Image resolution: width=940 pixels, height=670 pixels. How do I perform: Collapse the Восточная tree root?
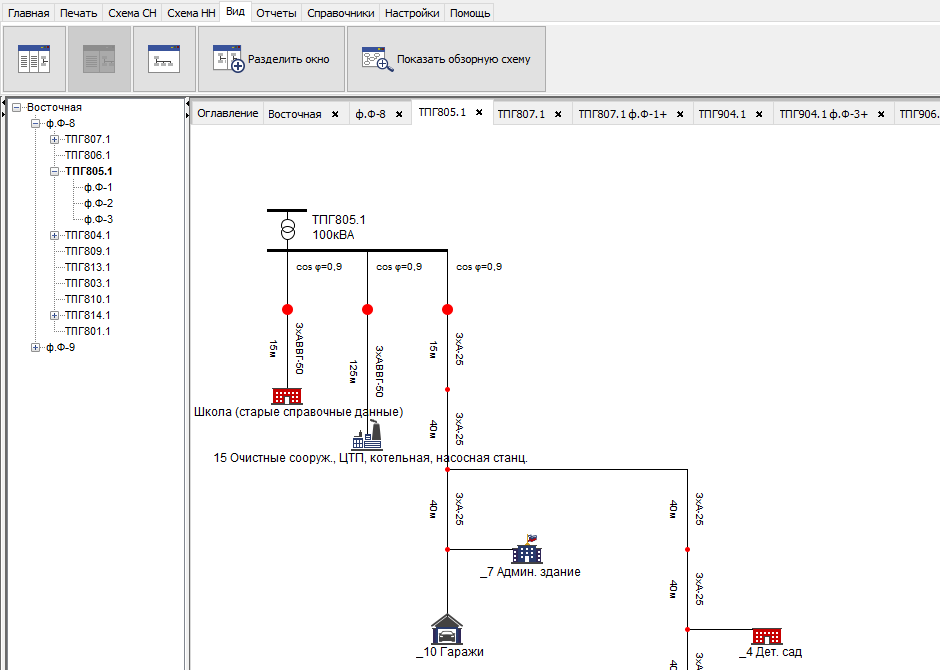pos(17,107)
